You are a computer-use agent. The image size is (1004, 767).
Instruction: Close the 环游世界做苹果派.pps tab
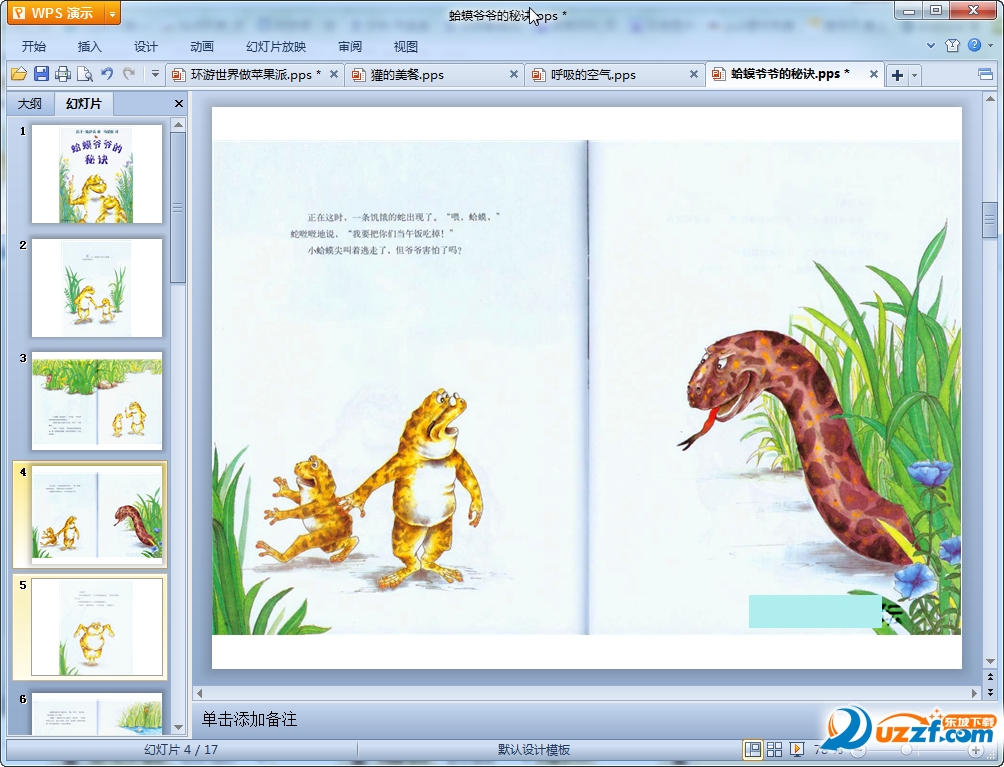334,74
